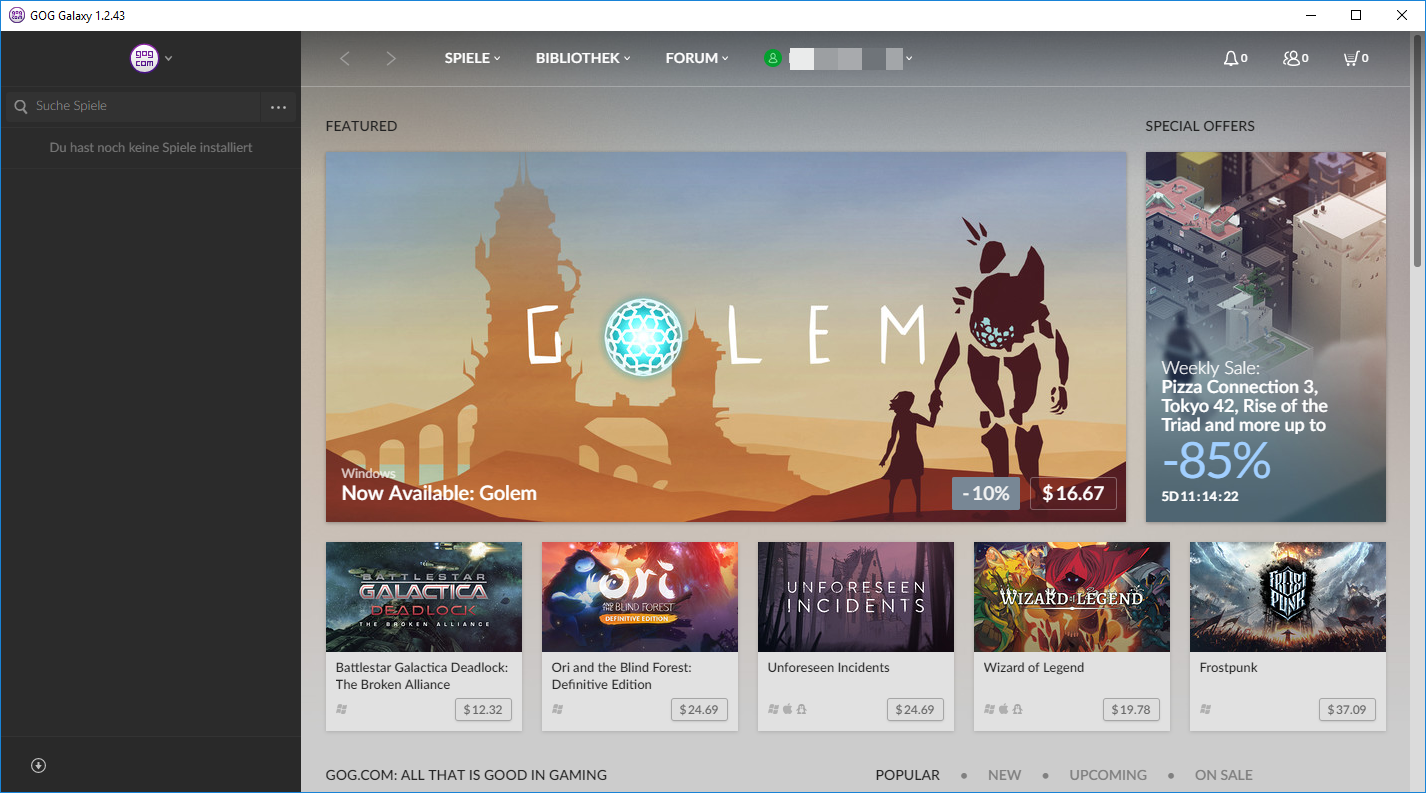Click Windows icon under Battlestar Galactica
This screenshot has width=1426, height=793.
tap(342, 709)
